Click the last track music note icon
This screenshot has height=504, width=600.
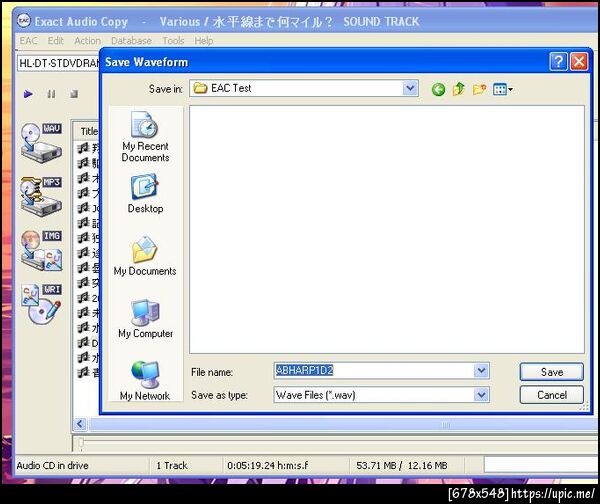coord(83,372)
